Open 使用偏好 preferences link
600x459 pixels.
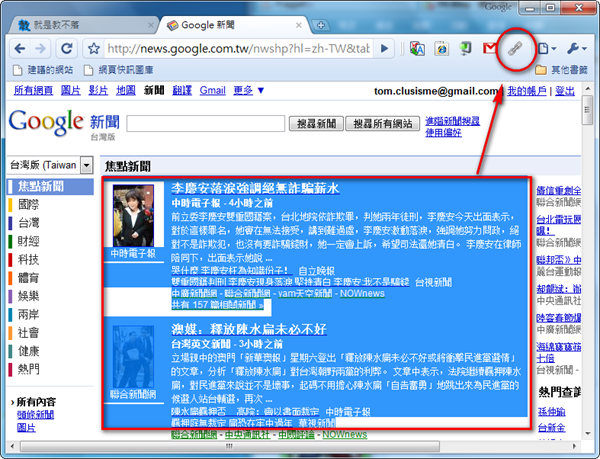coord(443,133)
